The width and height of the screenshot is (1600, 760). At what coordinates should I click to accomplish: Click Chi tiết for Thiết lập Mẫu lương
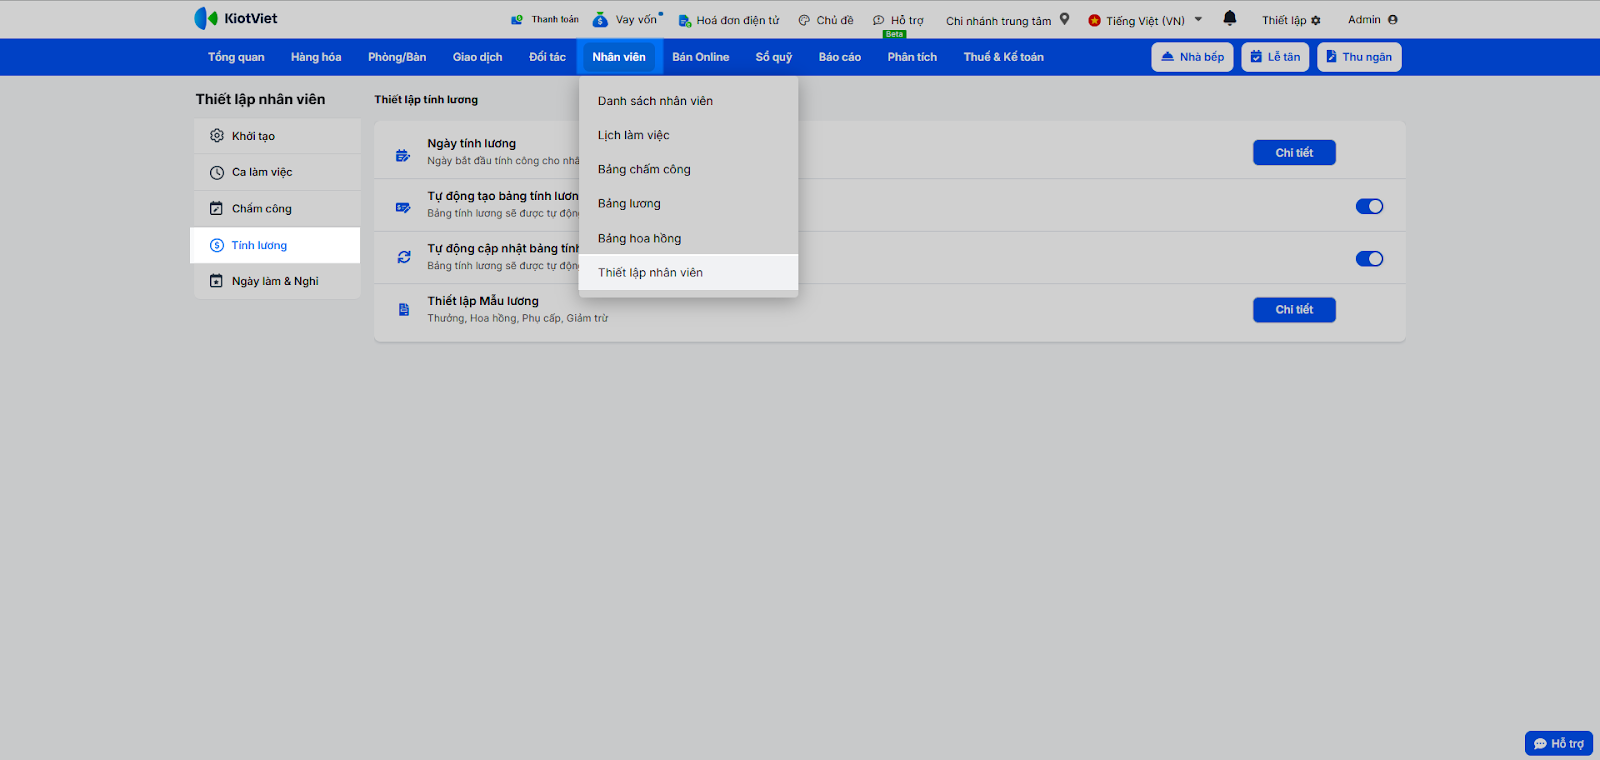(x=1294, y=310)
